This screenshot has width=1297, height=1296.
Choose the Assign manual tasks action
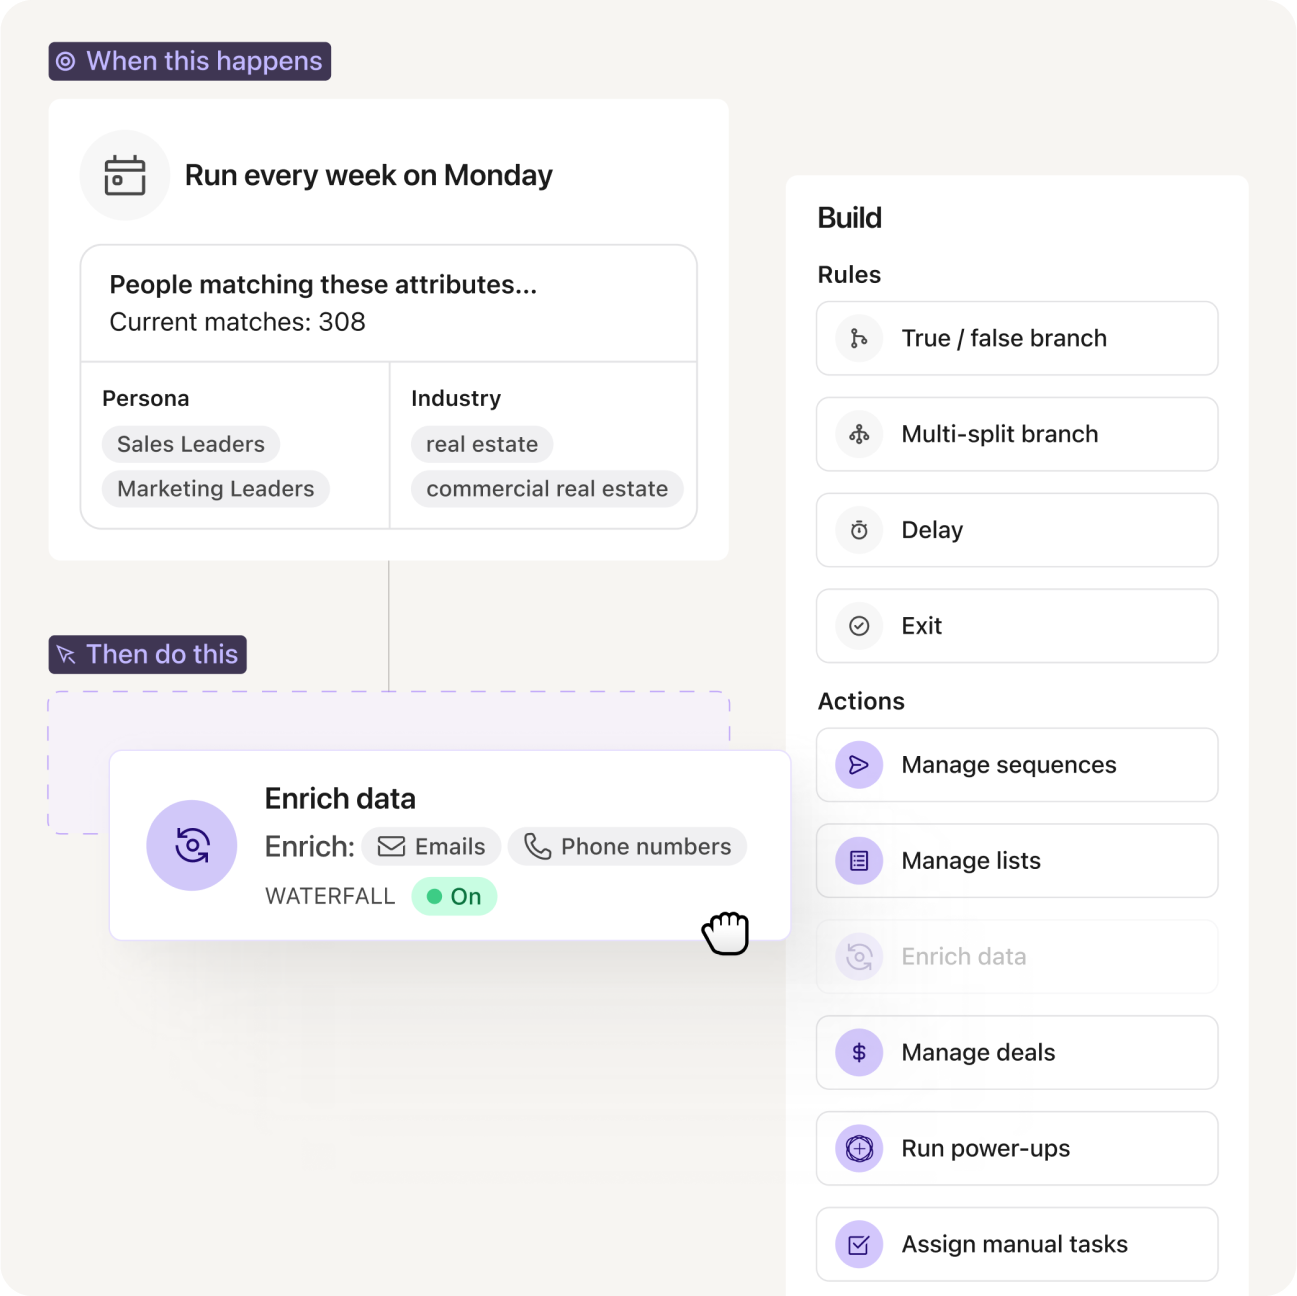coord(1017,1244)
